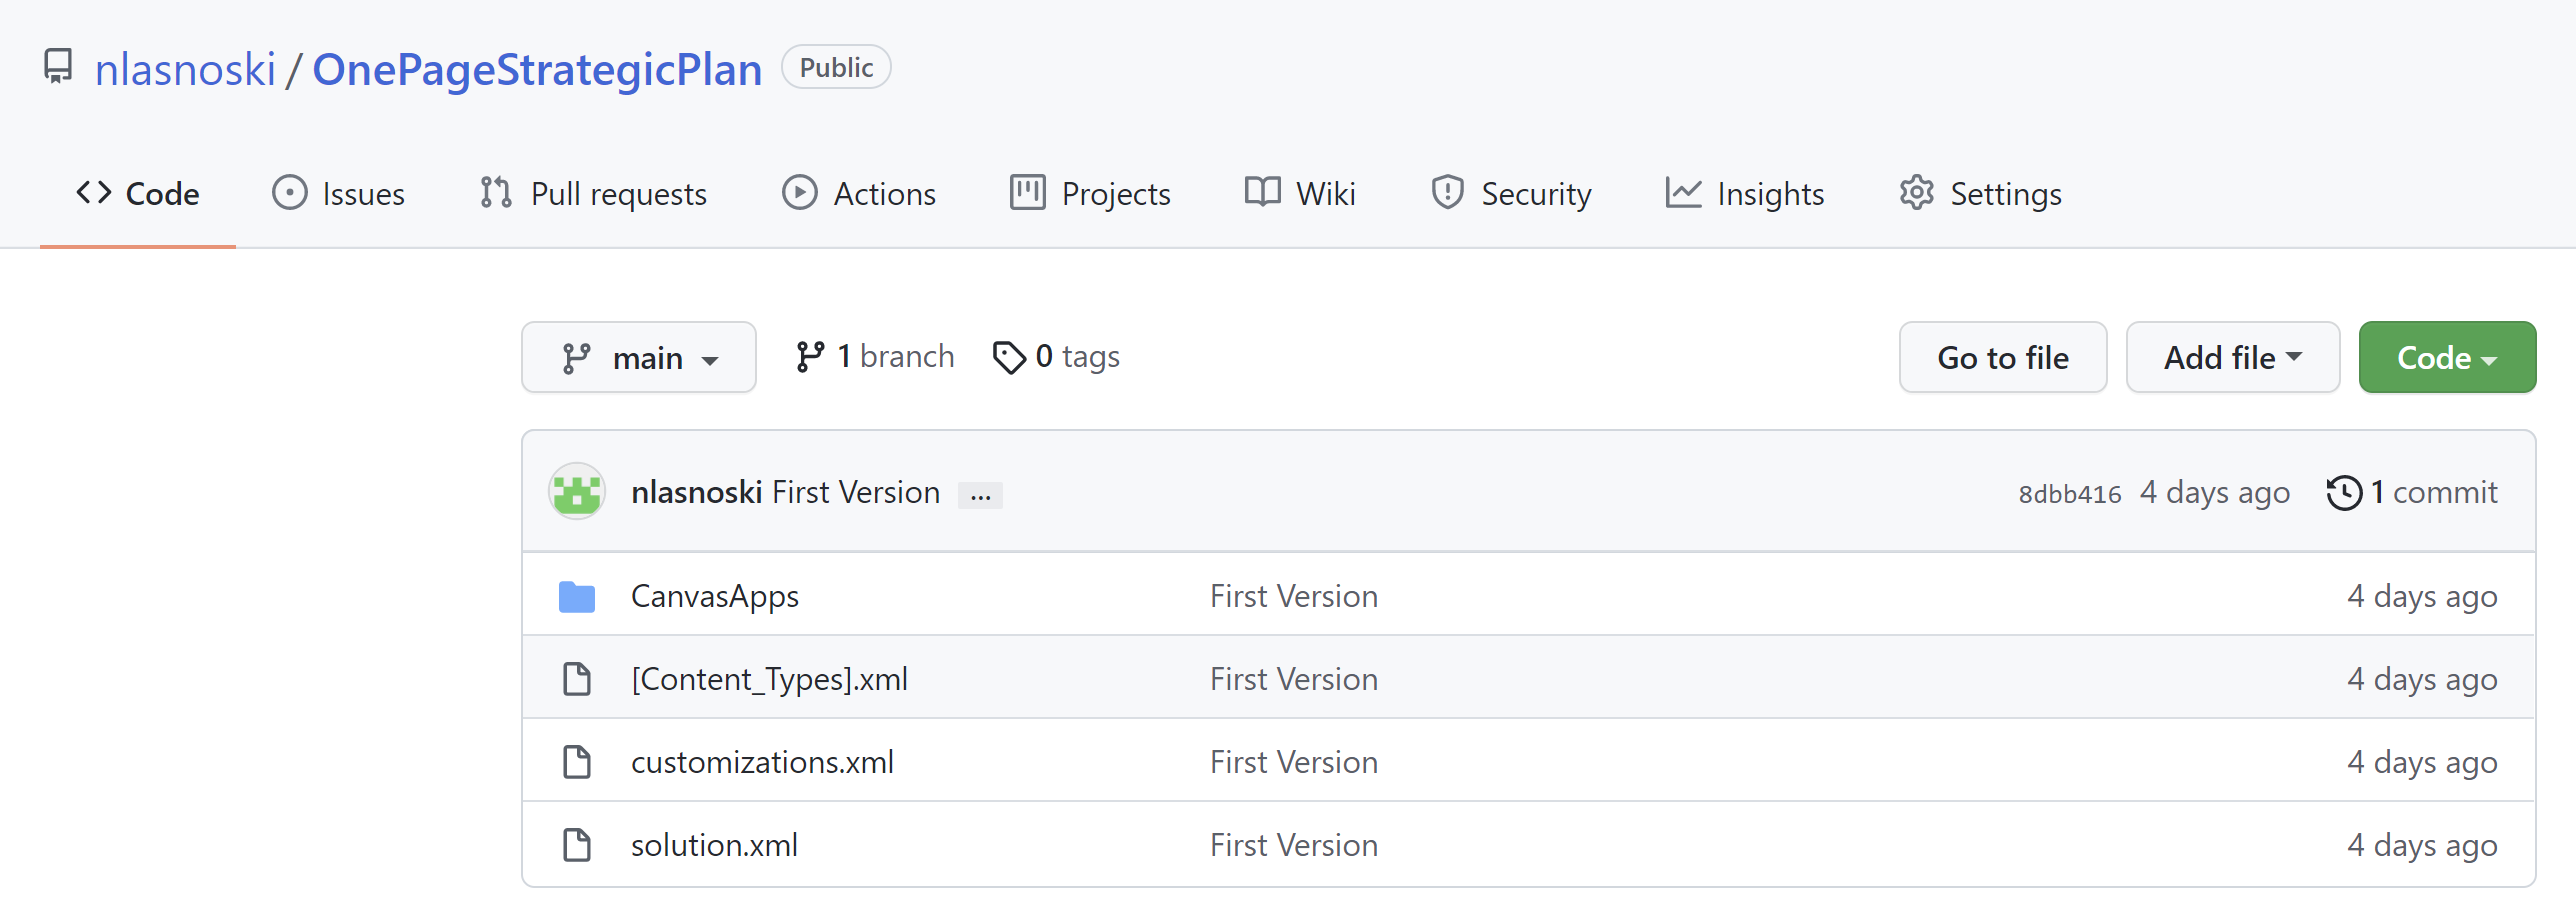Screen dimensions: 2576x906
Task: Switch to the Issues tab
Action: pos(339,193)
